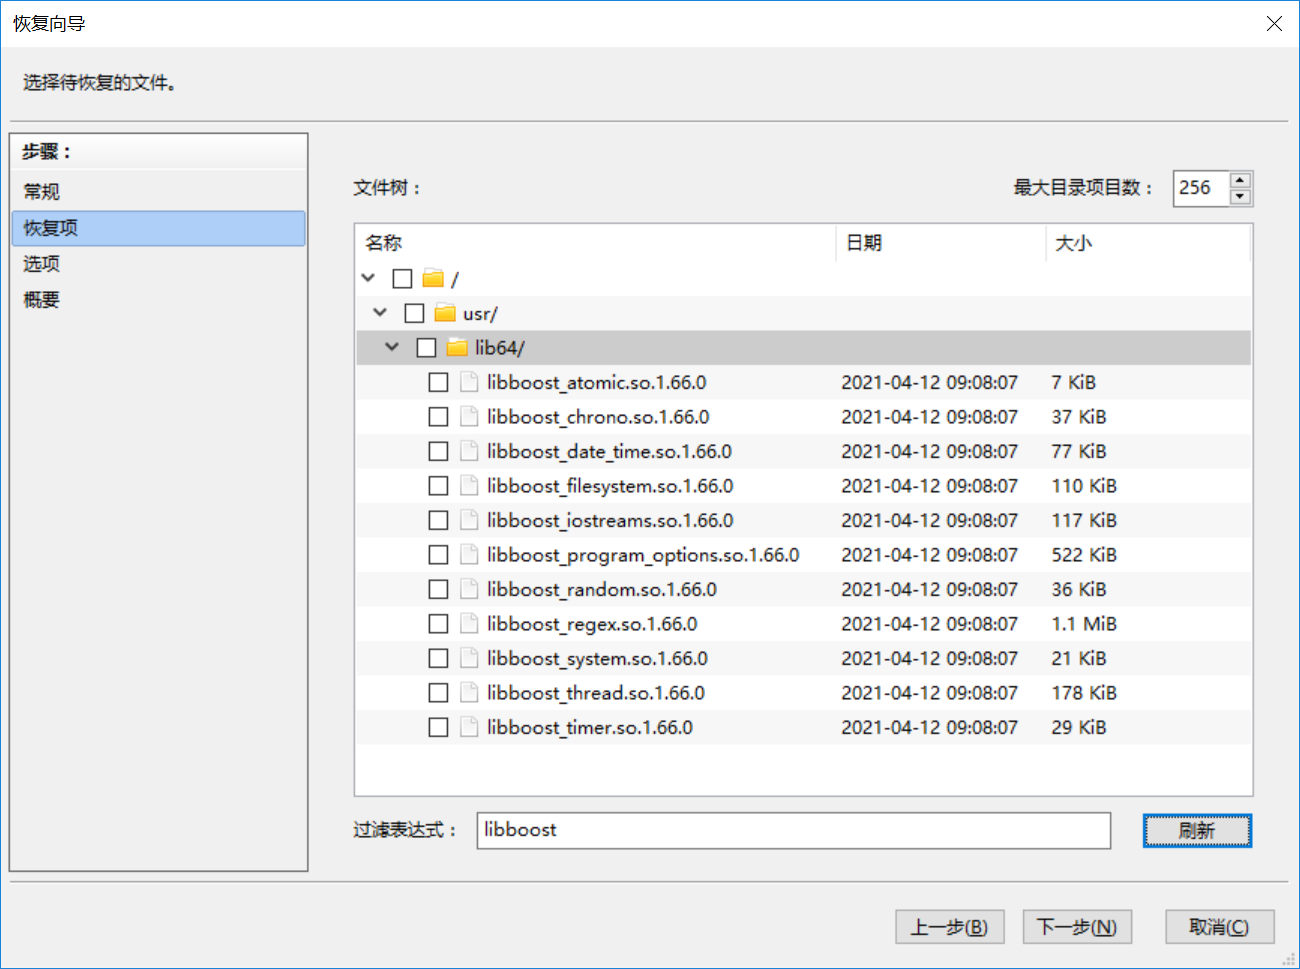Click the usr/ folder icon
Screen dimensions: 1300x969
pos(445,313)
